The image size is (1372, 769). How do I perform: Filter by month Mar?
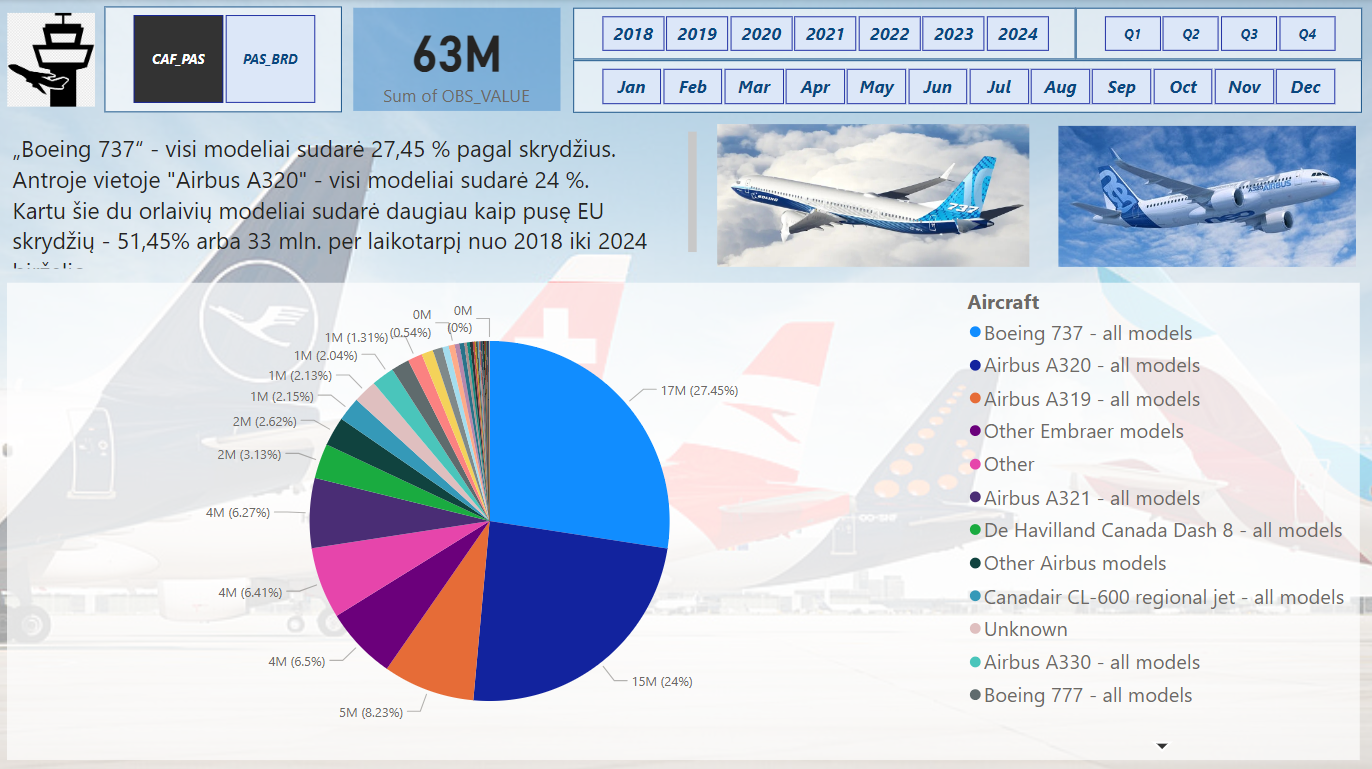pyautogui.click(x=754, y=87)
